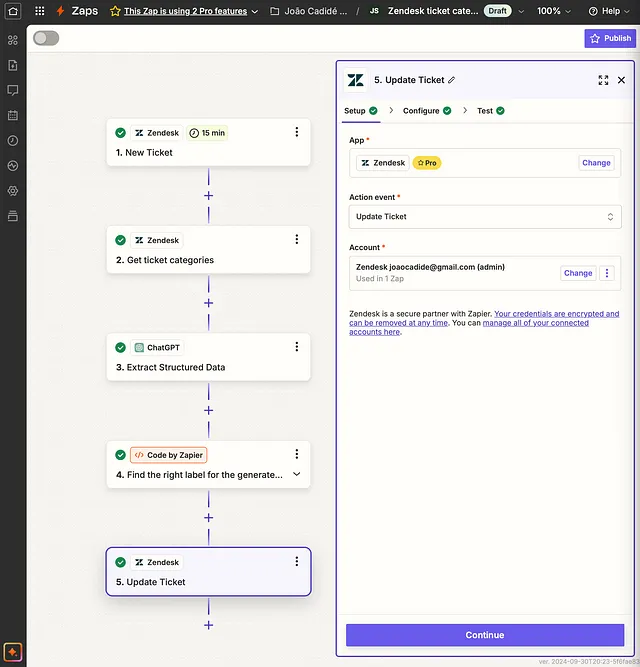Open the Action event dropdown
Viewport: 640px width, 667px height.
click(485, 217)
